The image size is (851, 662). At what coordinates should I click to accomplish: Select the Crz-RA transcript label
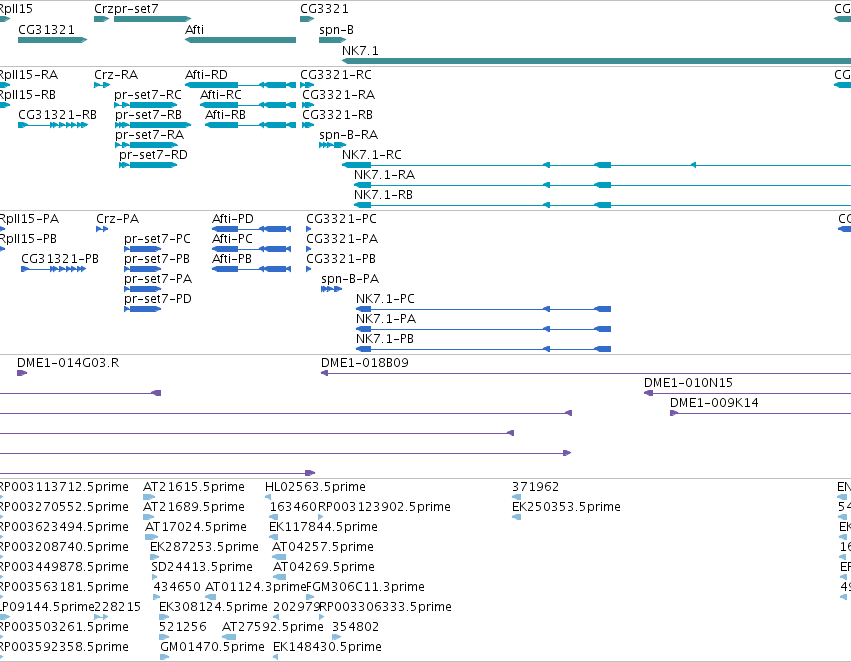[x=116, y=75]
